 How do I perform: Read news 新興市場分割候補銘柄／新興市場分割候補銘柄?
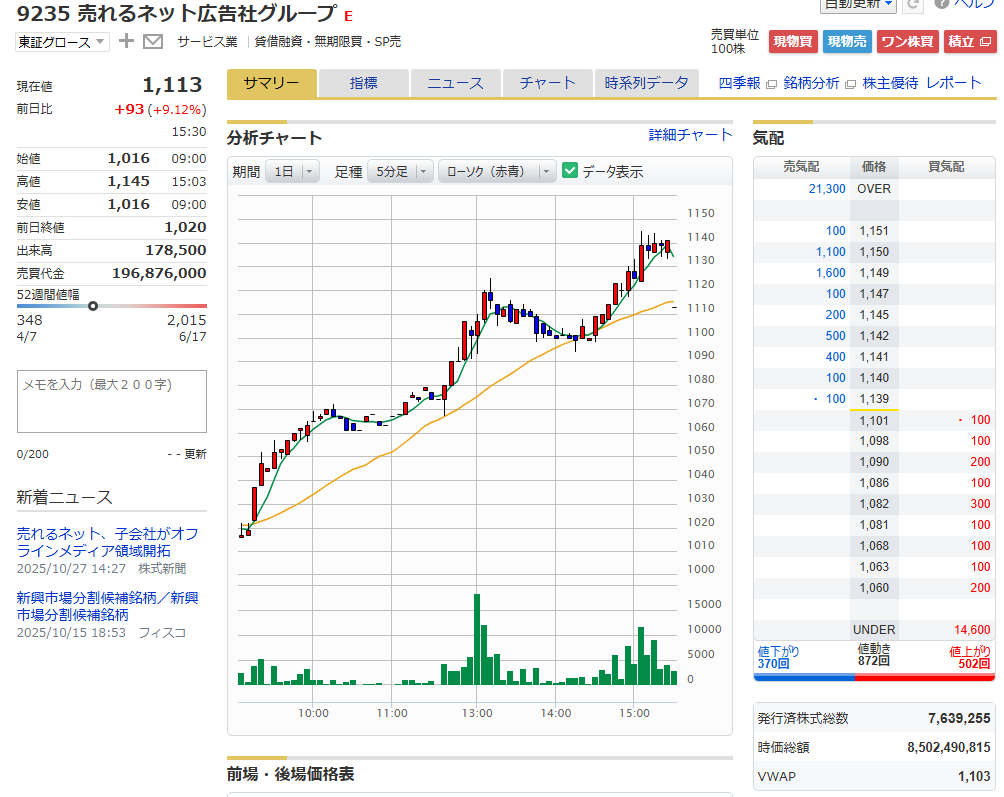[107, 606]
